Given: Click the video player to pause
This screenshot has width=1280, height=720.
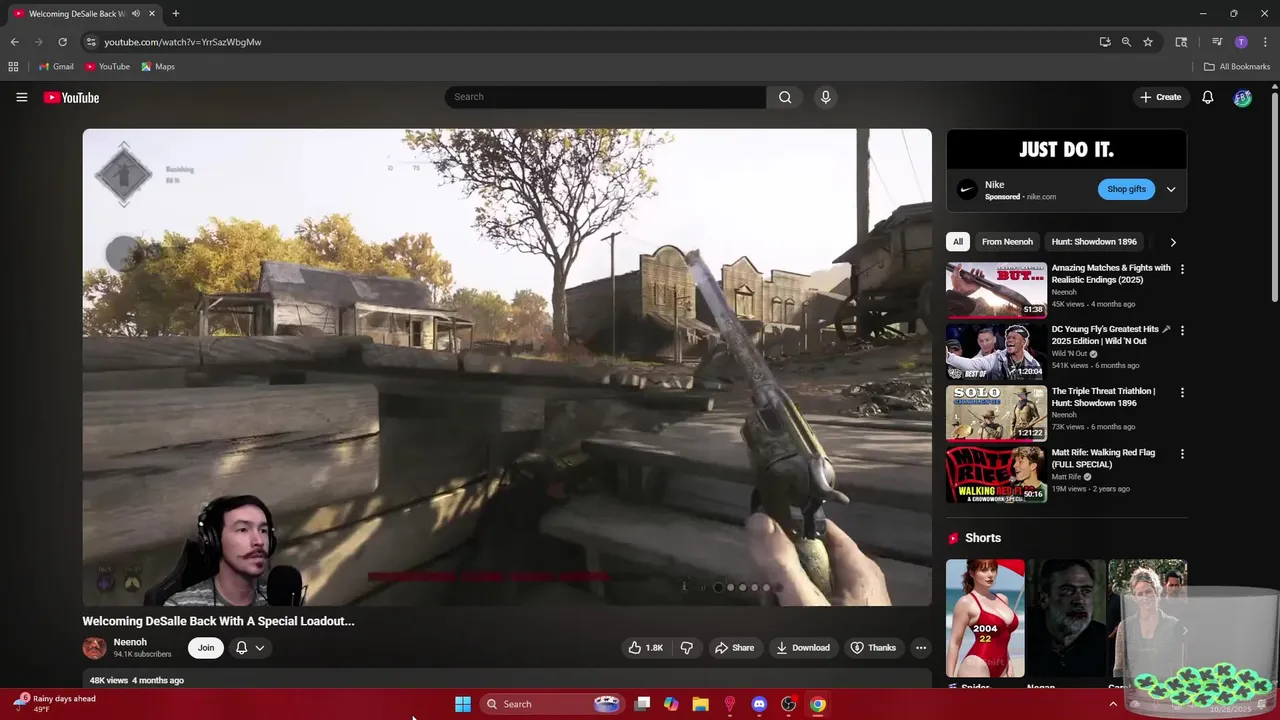Looking at the screenshot, I should [x=507, y=367].
